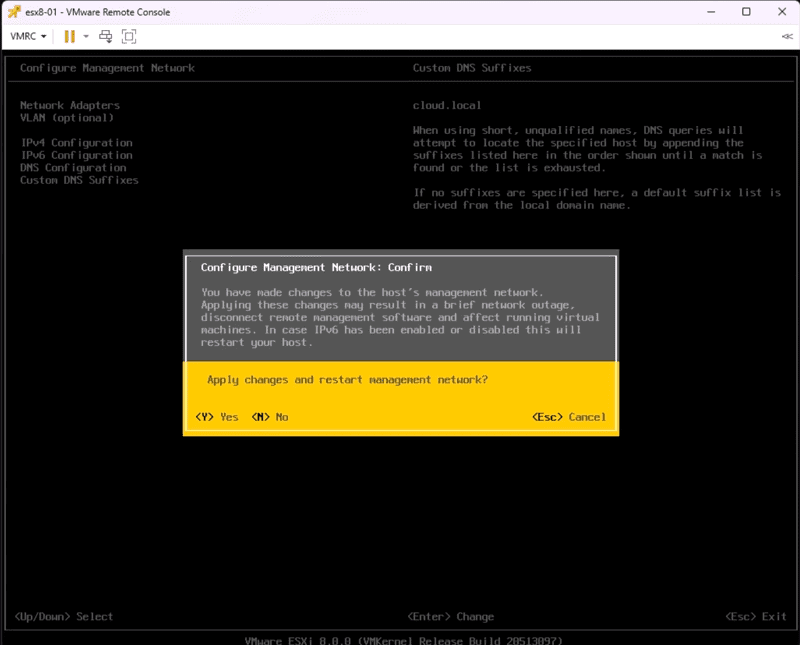This screenshot has height=645, width=800.
Task: Click the dialog title Configure Management Network: Confirm
Action: click(x=316, y=267)
